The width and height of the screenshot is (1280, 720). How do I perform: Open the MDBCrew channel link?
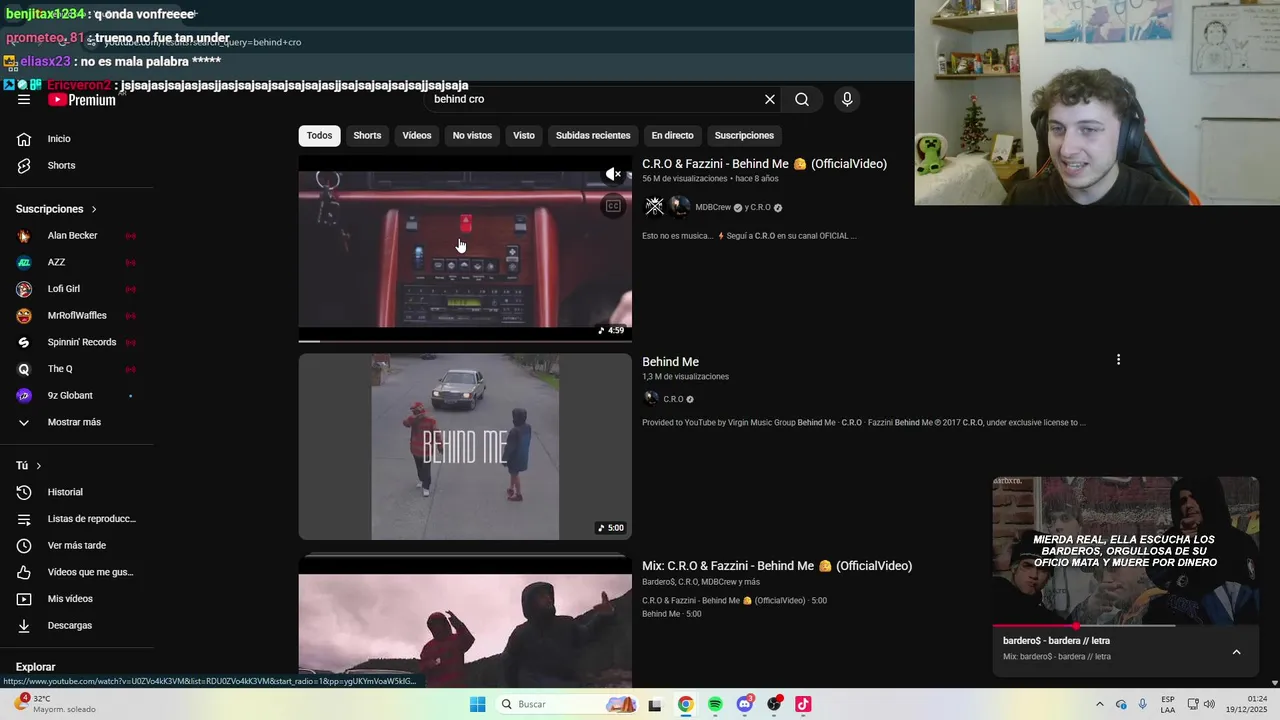(713, 207)
